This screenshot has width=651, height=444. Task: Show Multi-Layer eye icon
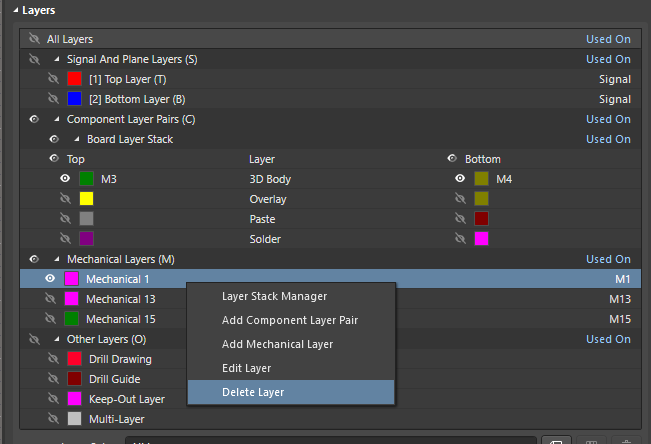point(53,419)
